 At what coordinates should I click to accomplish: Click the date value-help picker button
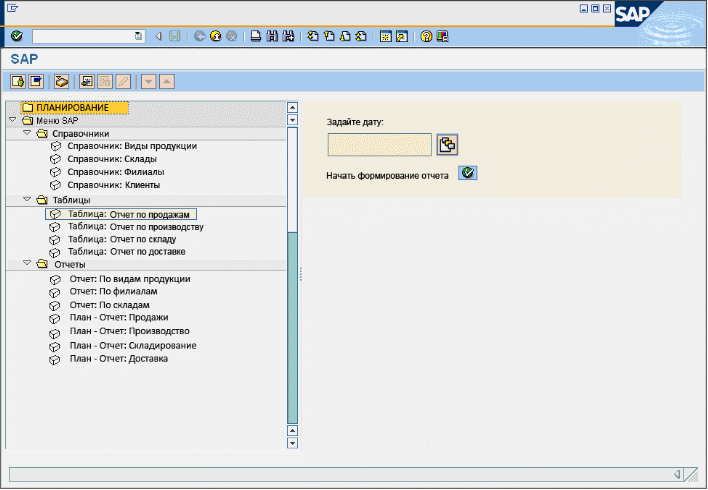[x=447, y=145]
